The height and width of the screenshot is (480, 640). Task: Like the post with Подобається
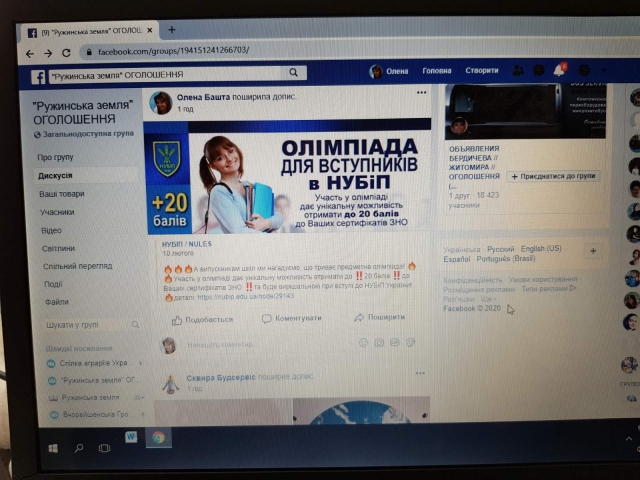click(x=202, y=320)
